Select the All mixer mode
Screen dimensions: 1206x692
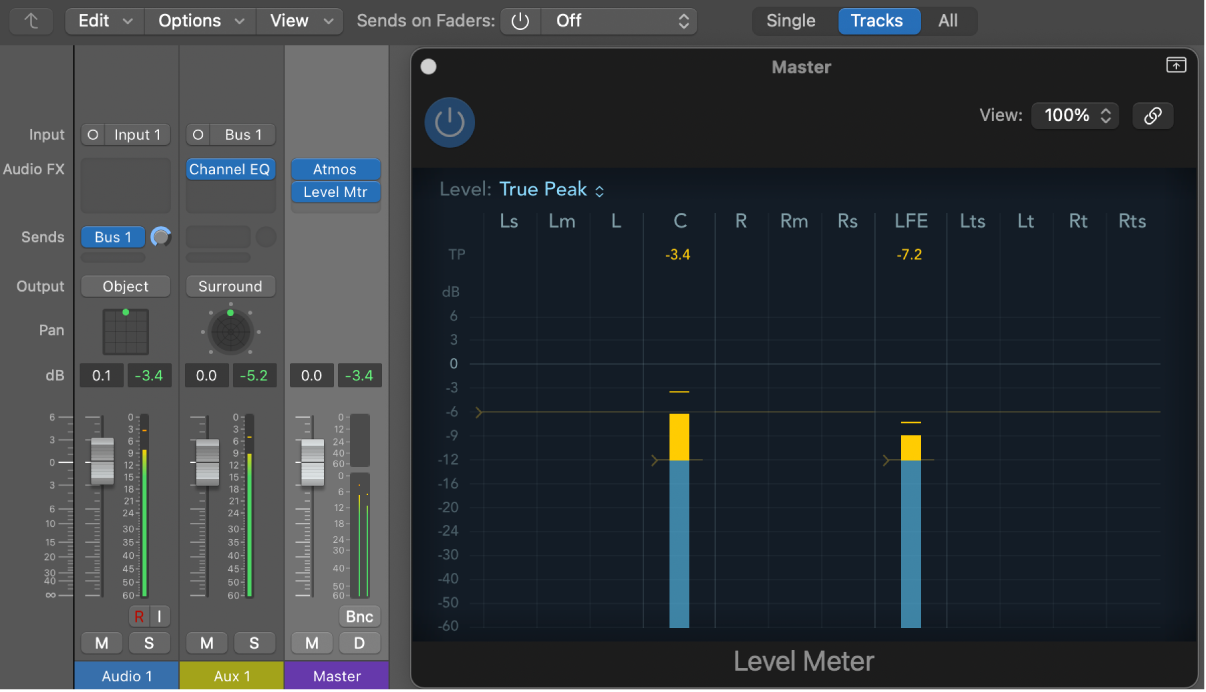click(x=948, y=21)
